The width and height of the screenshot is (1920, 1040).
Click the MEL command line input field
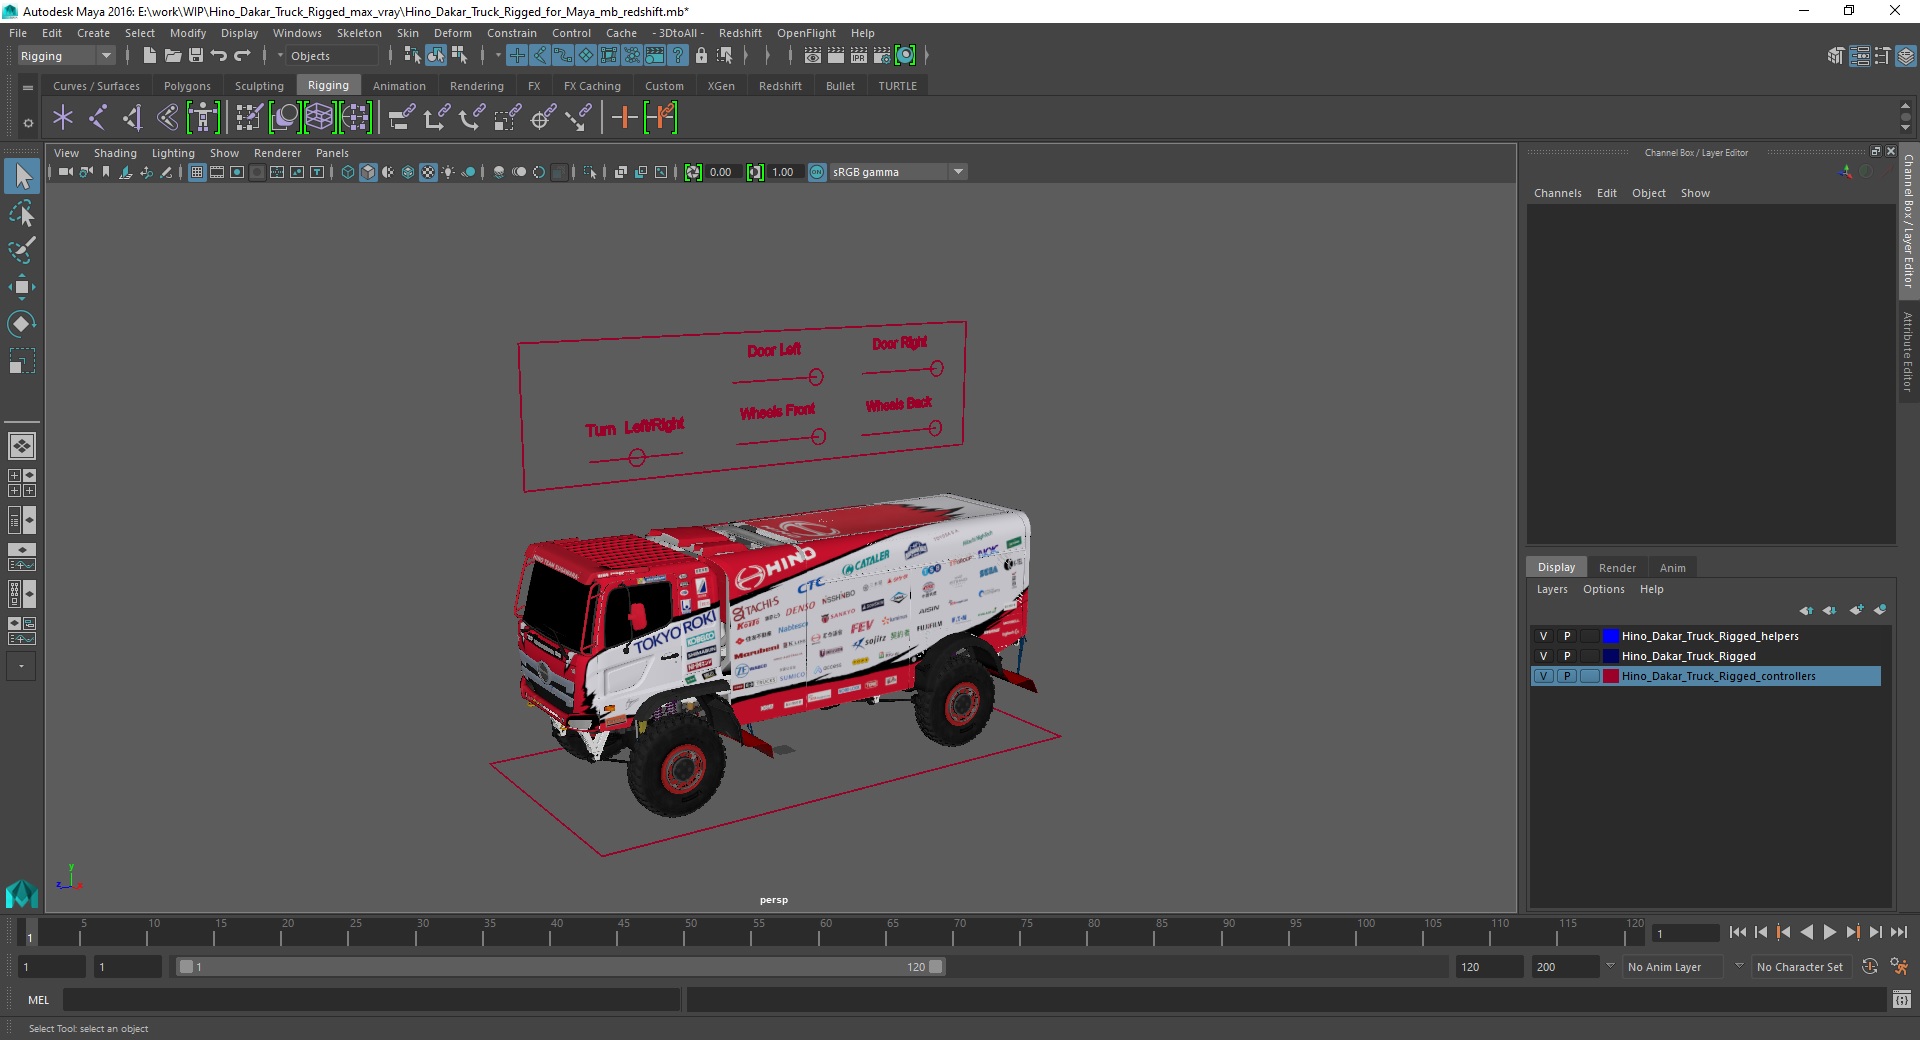point(371,1000)
